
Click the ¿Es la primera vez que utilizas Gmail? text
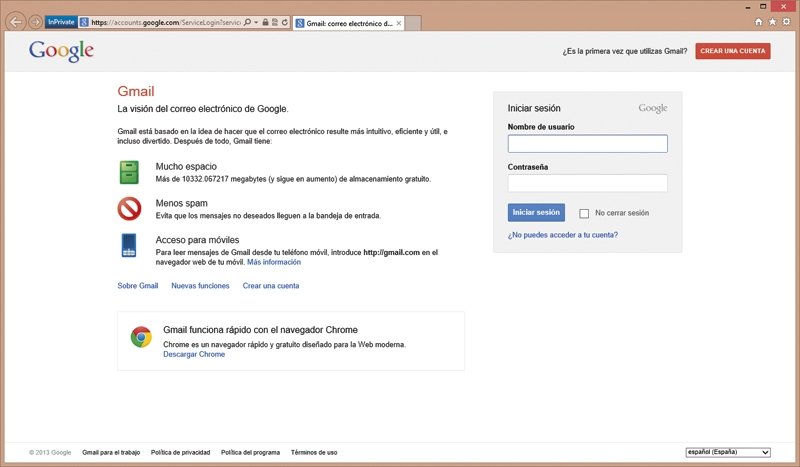click(x=625, y=51)
